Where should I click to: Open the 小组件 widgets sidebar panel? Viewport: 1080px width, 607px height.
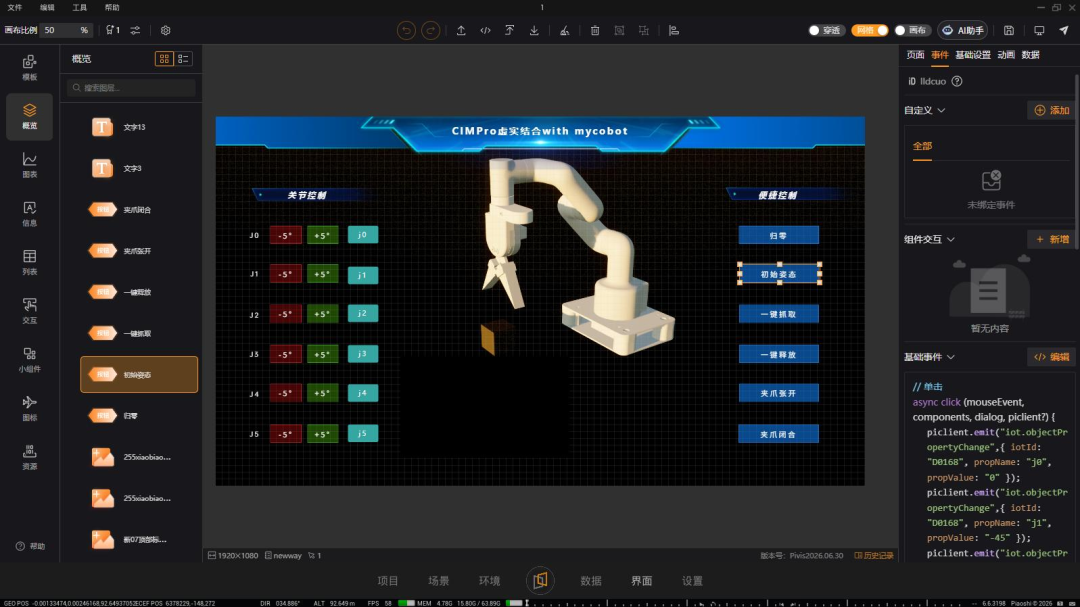point(30,360)
